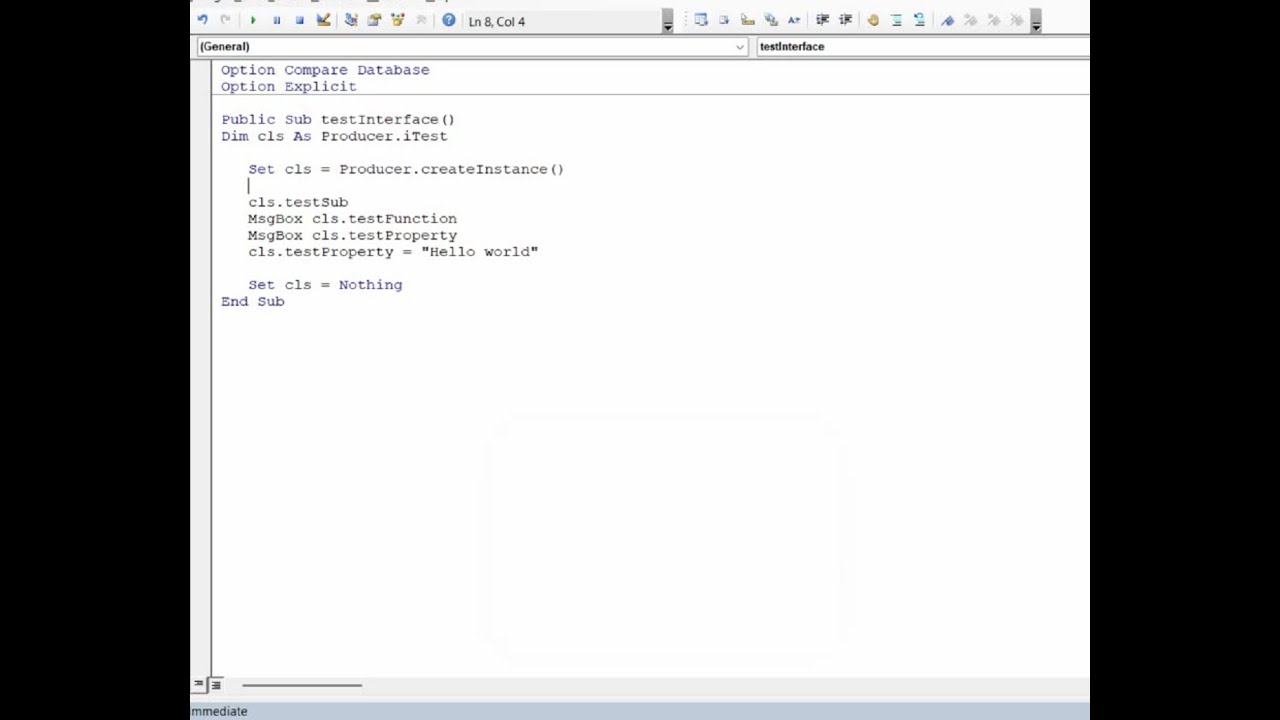Click the Clear All Bookmarks icon
The width and height of the screenshot is (1280, 720).
tap(1016, 20)
